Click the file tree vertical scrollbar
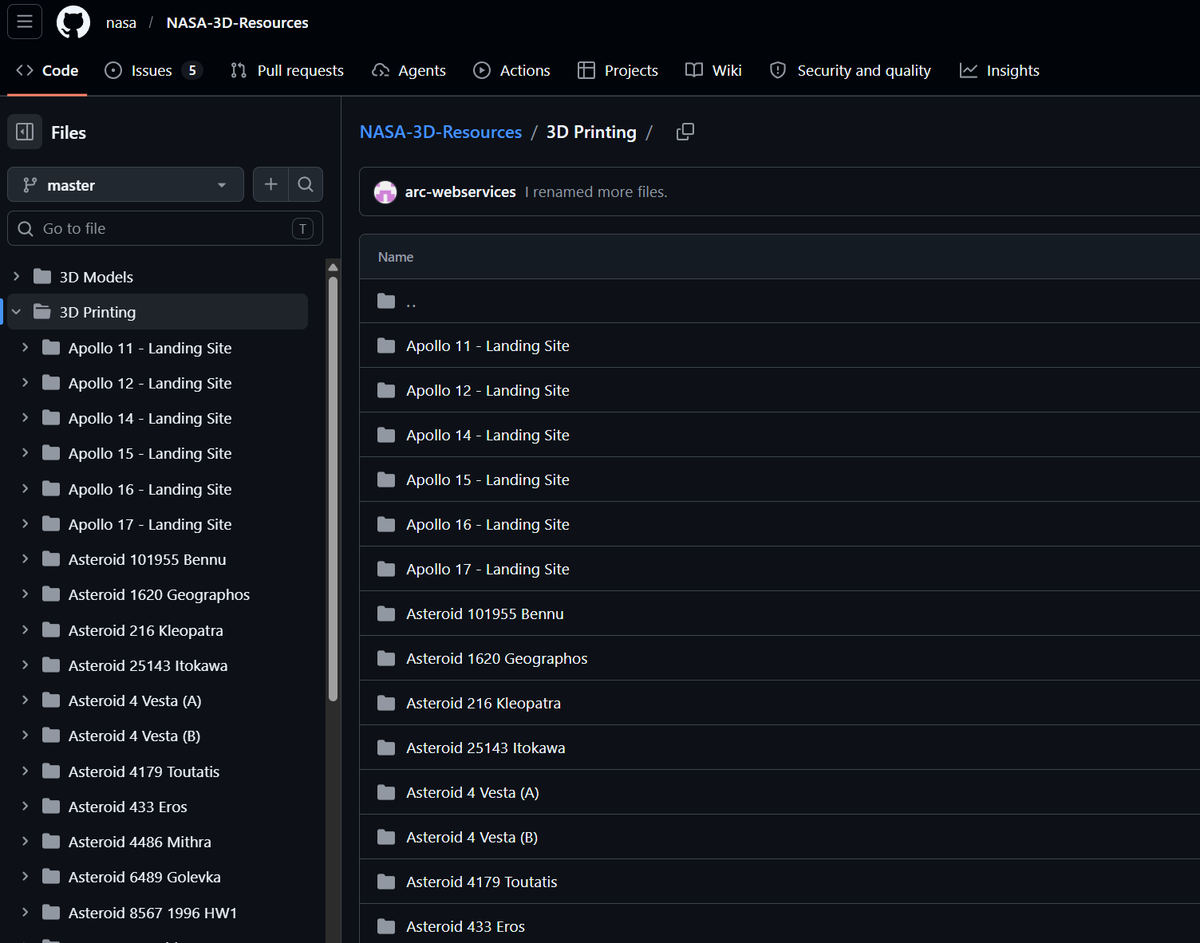This screenshot has height=943, width=1200. (x=333, y=490)
